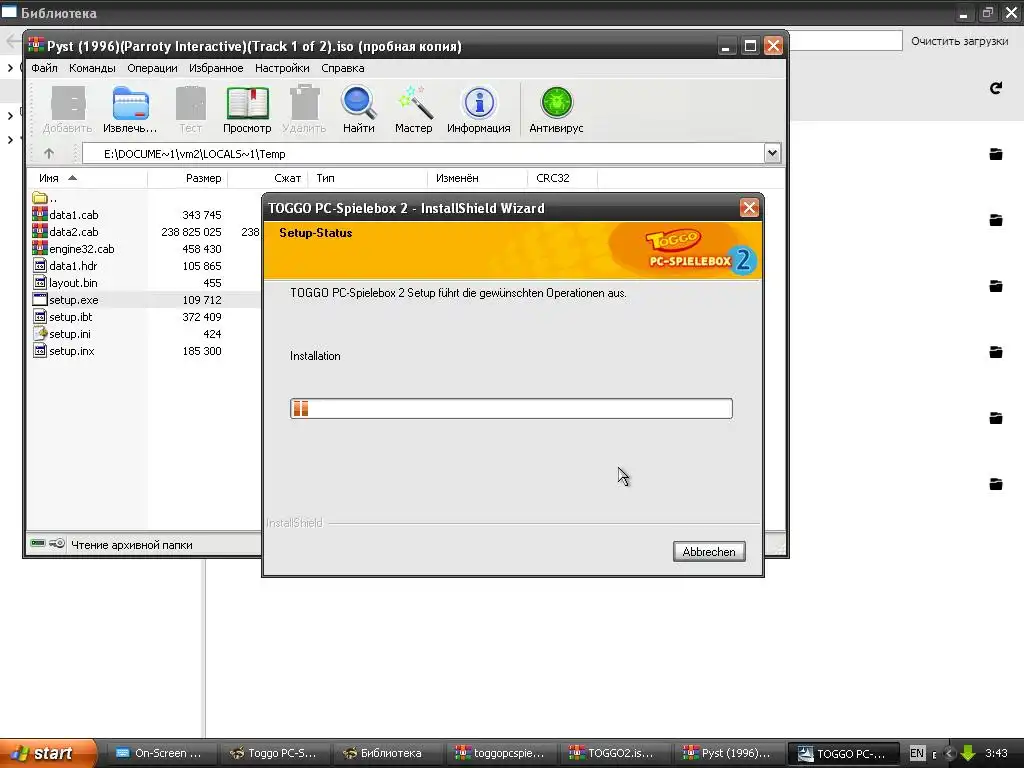Click the archive path address field
Screen dimensions: 1024x768
pyautogui.click(x=423, y=153)
